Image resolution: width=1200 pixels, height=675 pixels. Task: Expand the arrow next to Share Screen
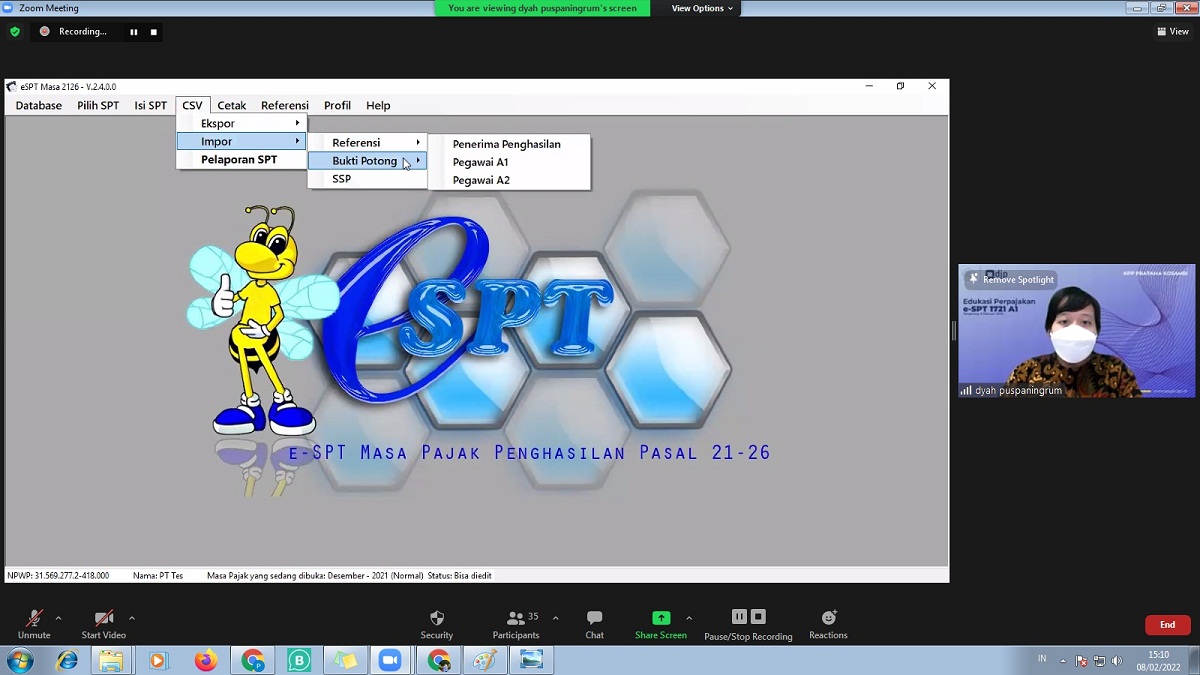[x=689, y=618]
